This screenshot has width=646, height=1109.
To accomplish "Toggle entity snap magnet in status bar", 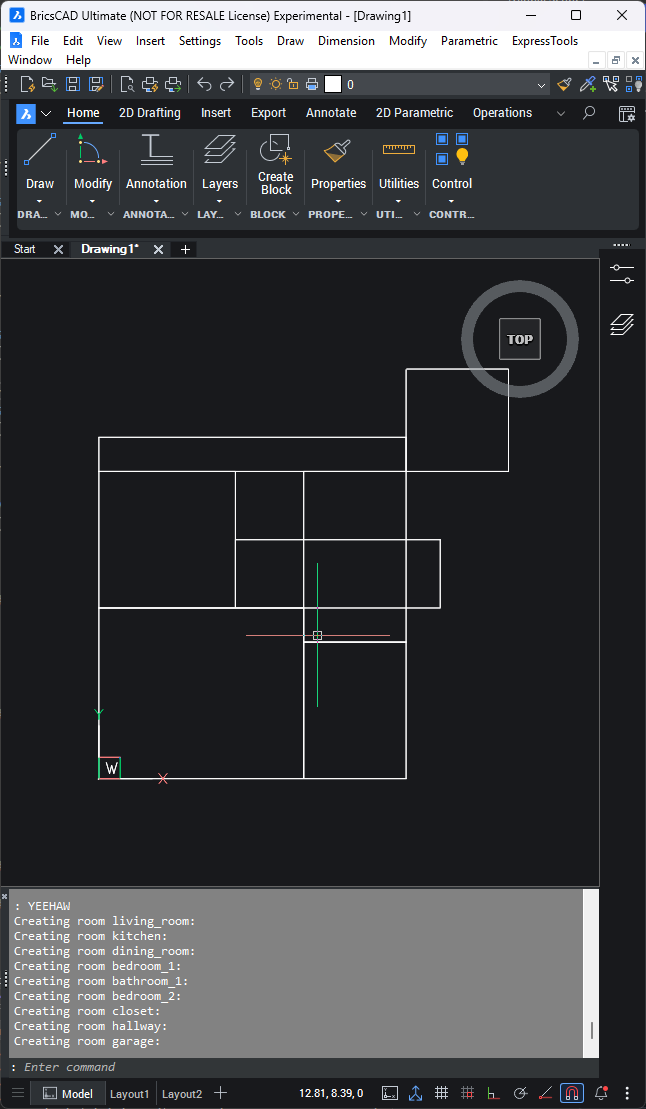I will [x=572, y=1093].
